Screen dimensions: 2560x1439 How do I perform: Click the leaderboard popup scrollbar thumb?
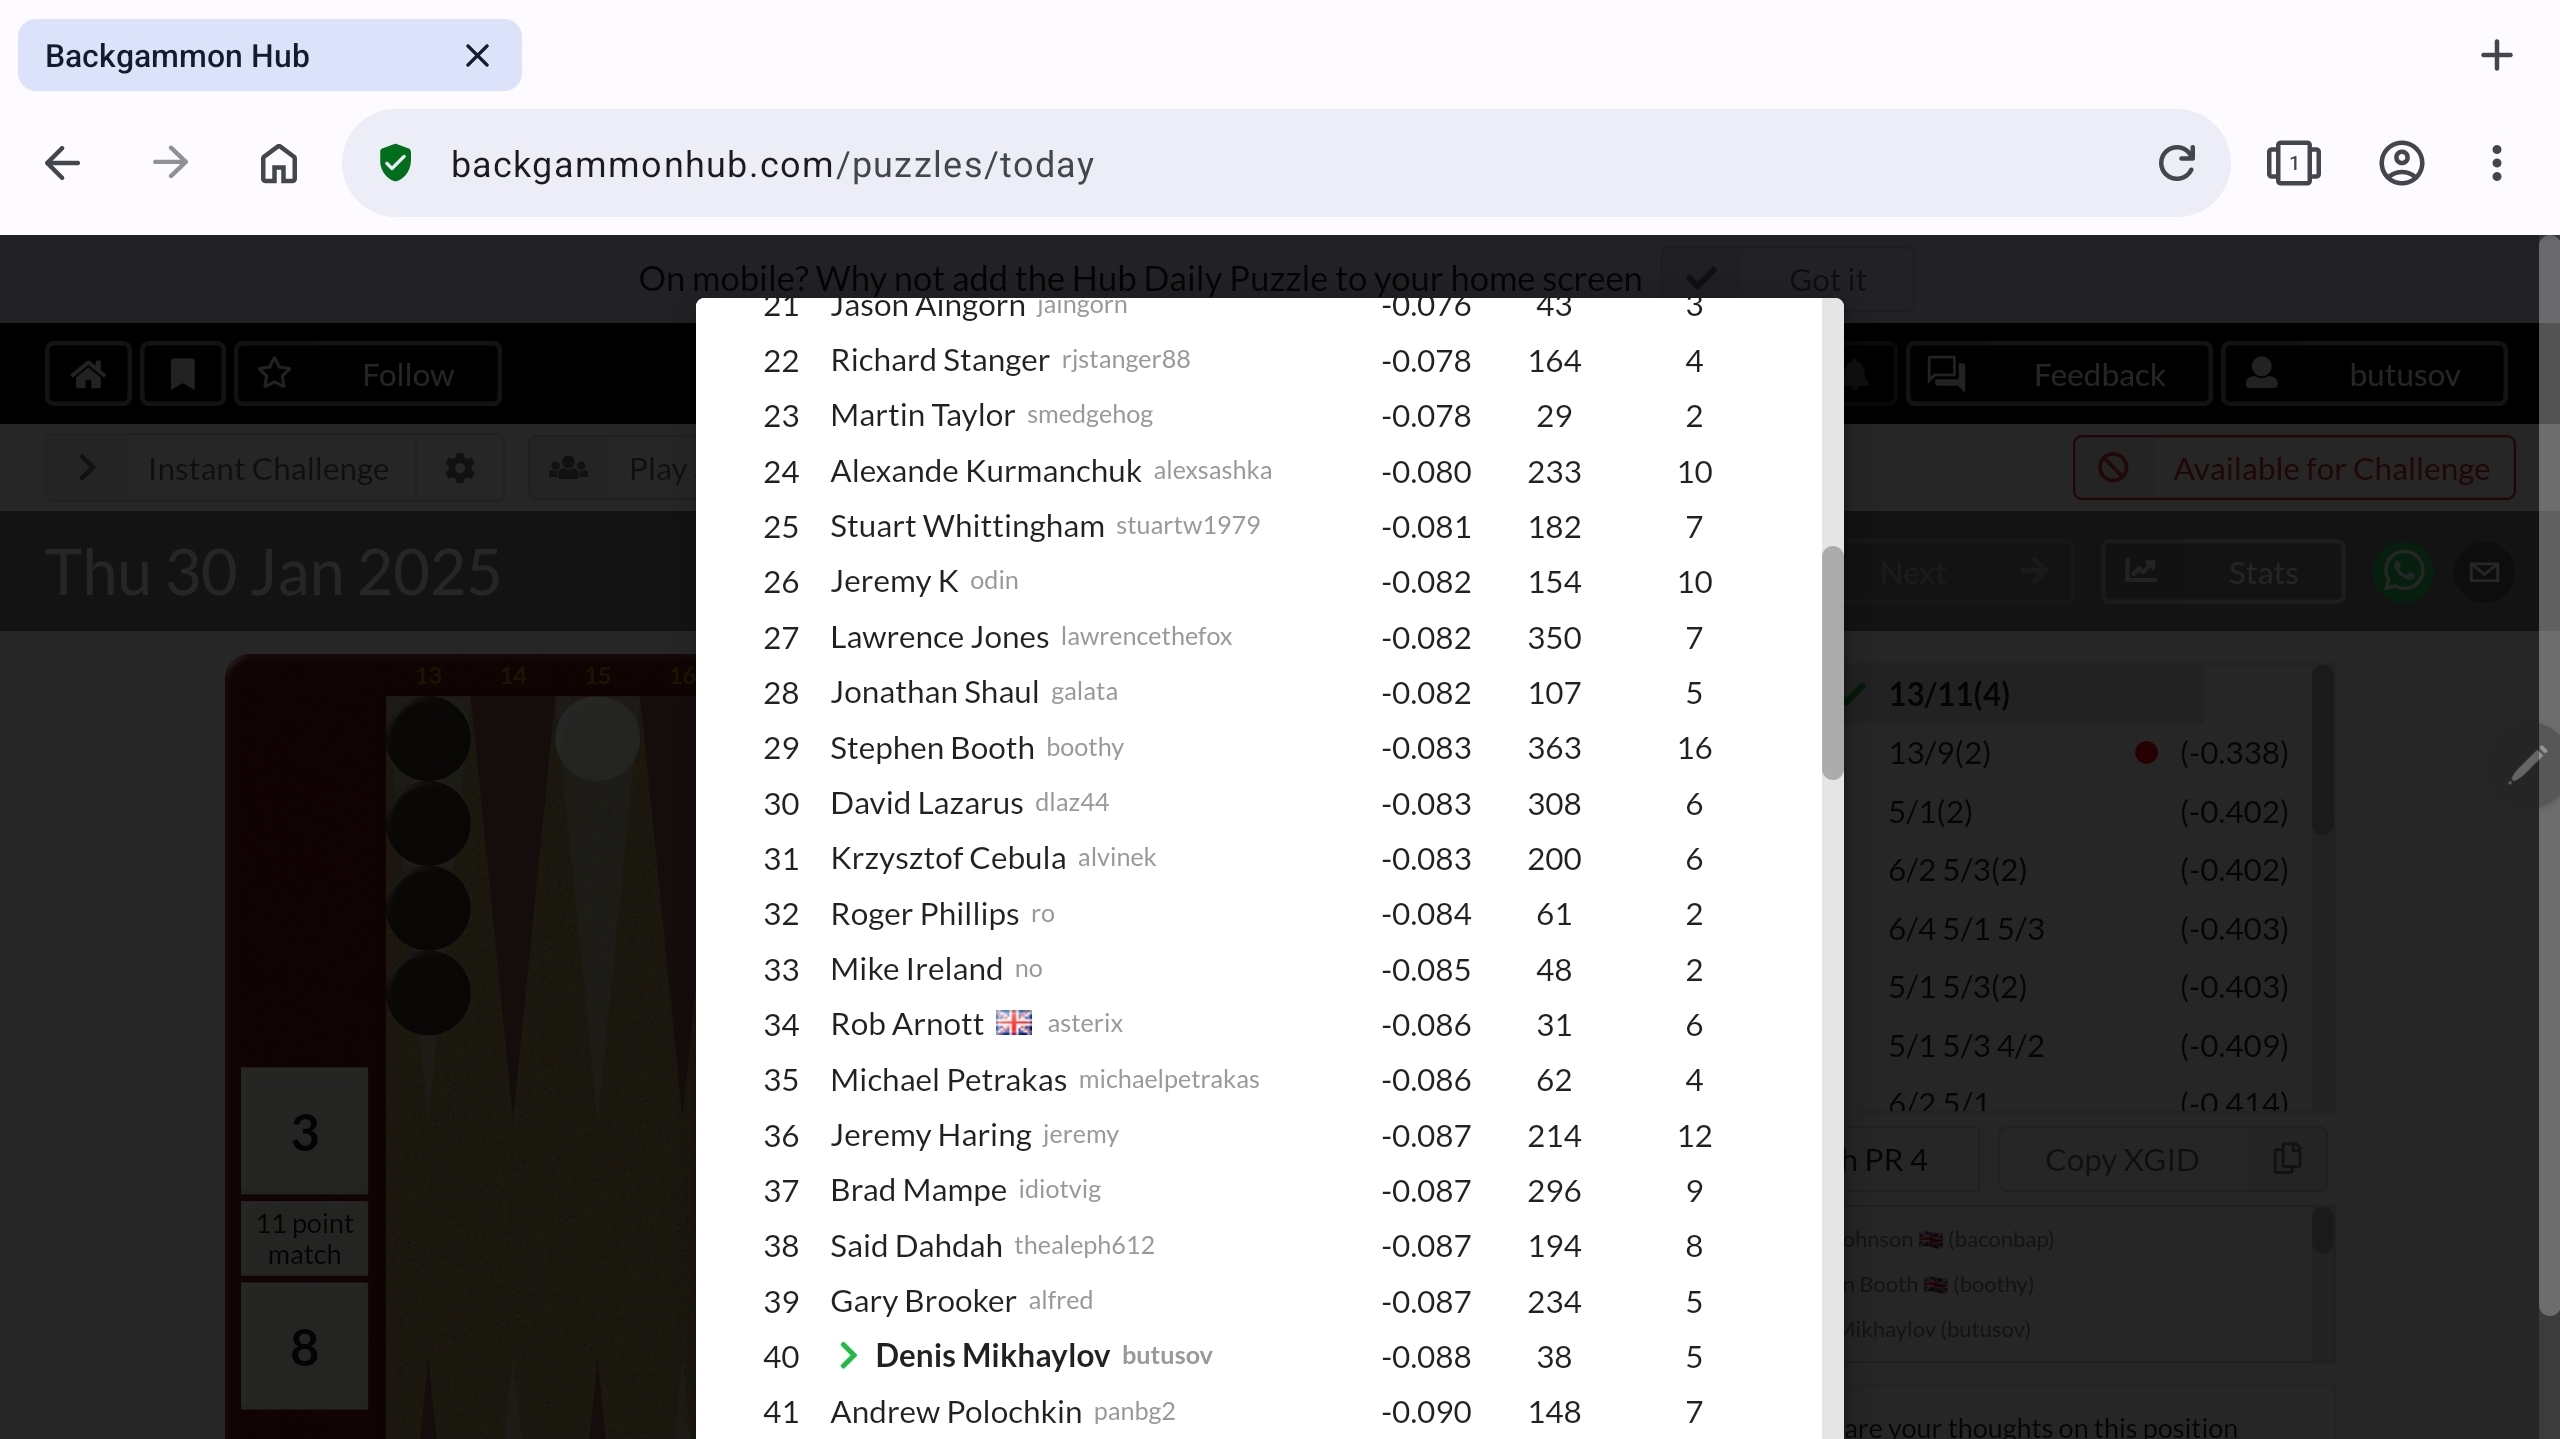(1832, 662)
